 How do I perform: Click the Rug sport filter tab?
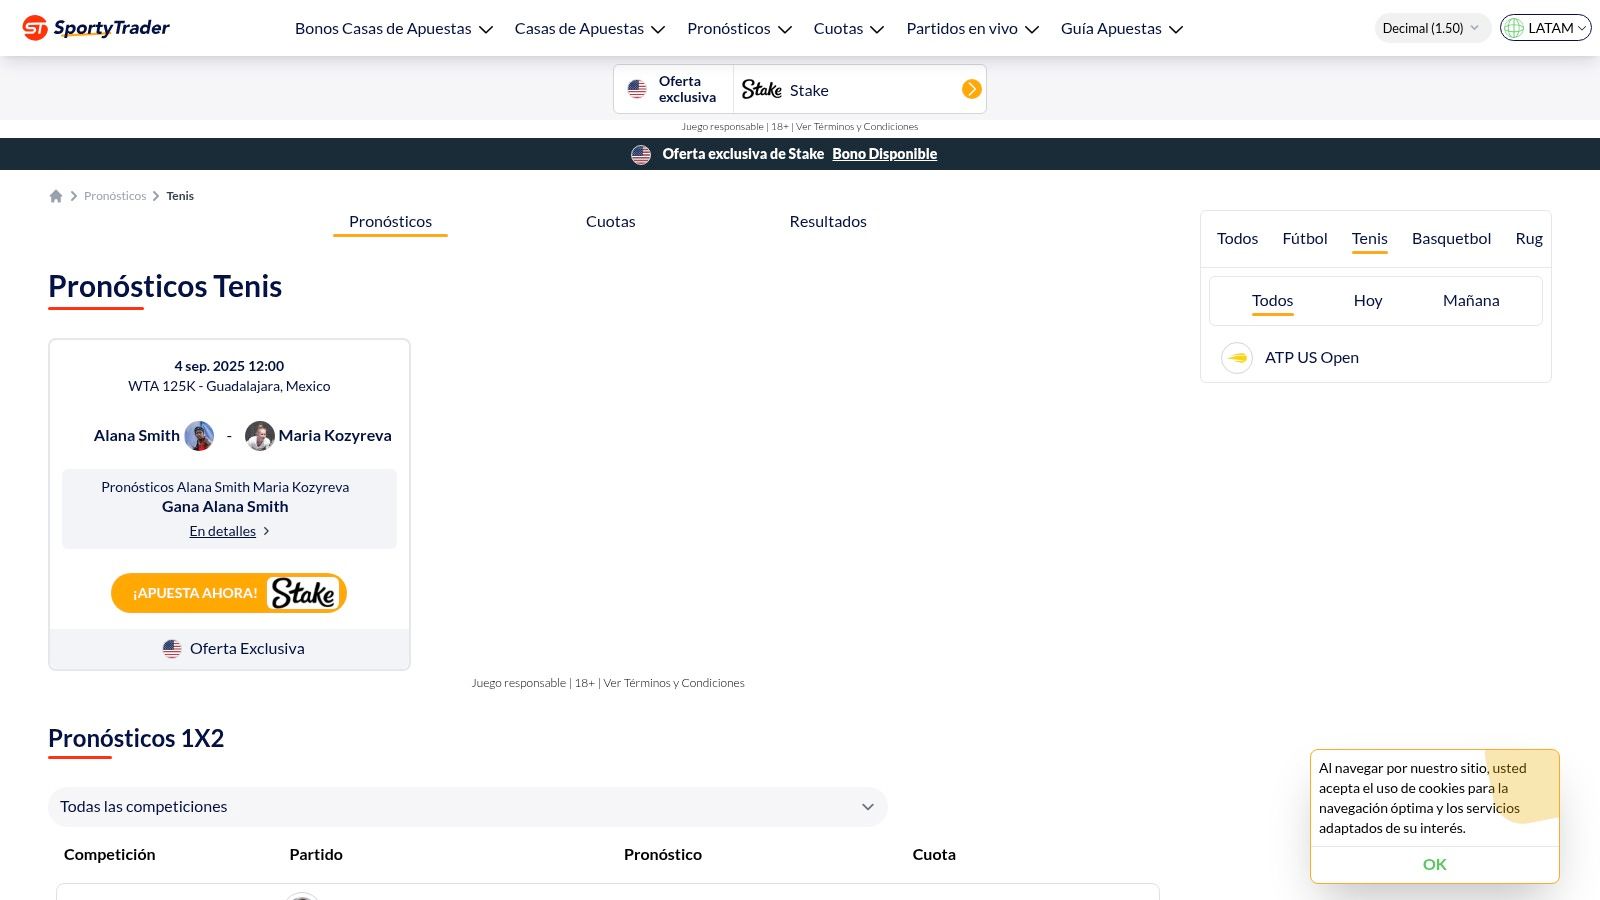(1528, 239)
